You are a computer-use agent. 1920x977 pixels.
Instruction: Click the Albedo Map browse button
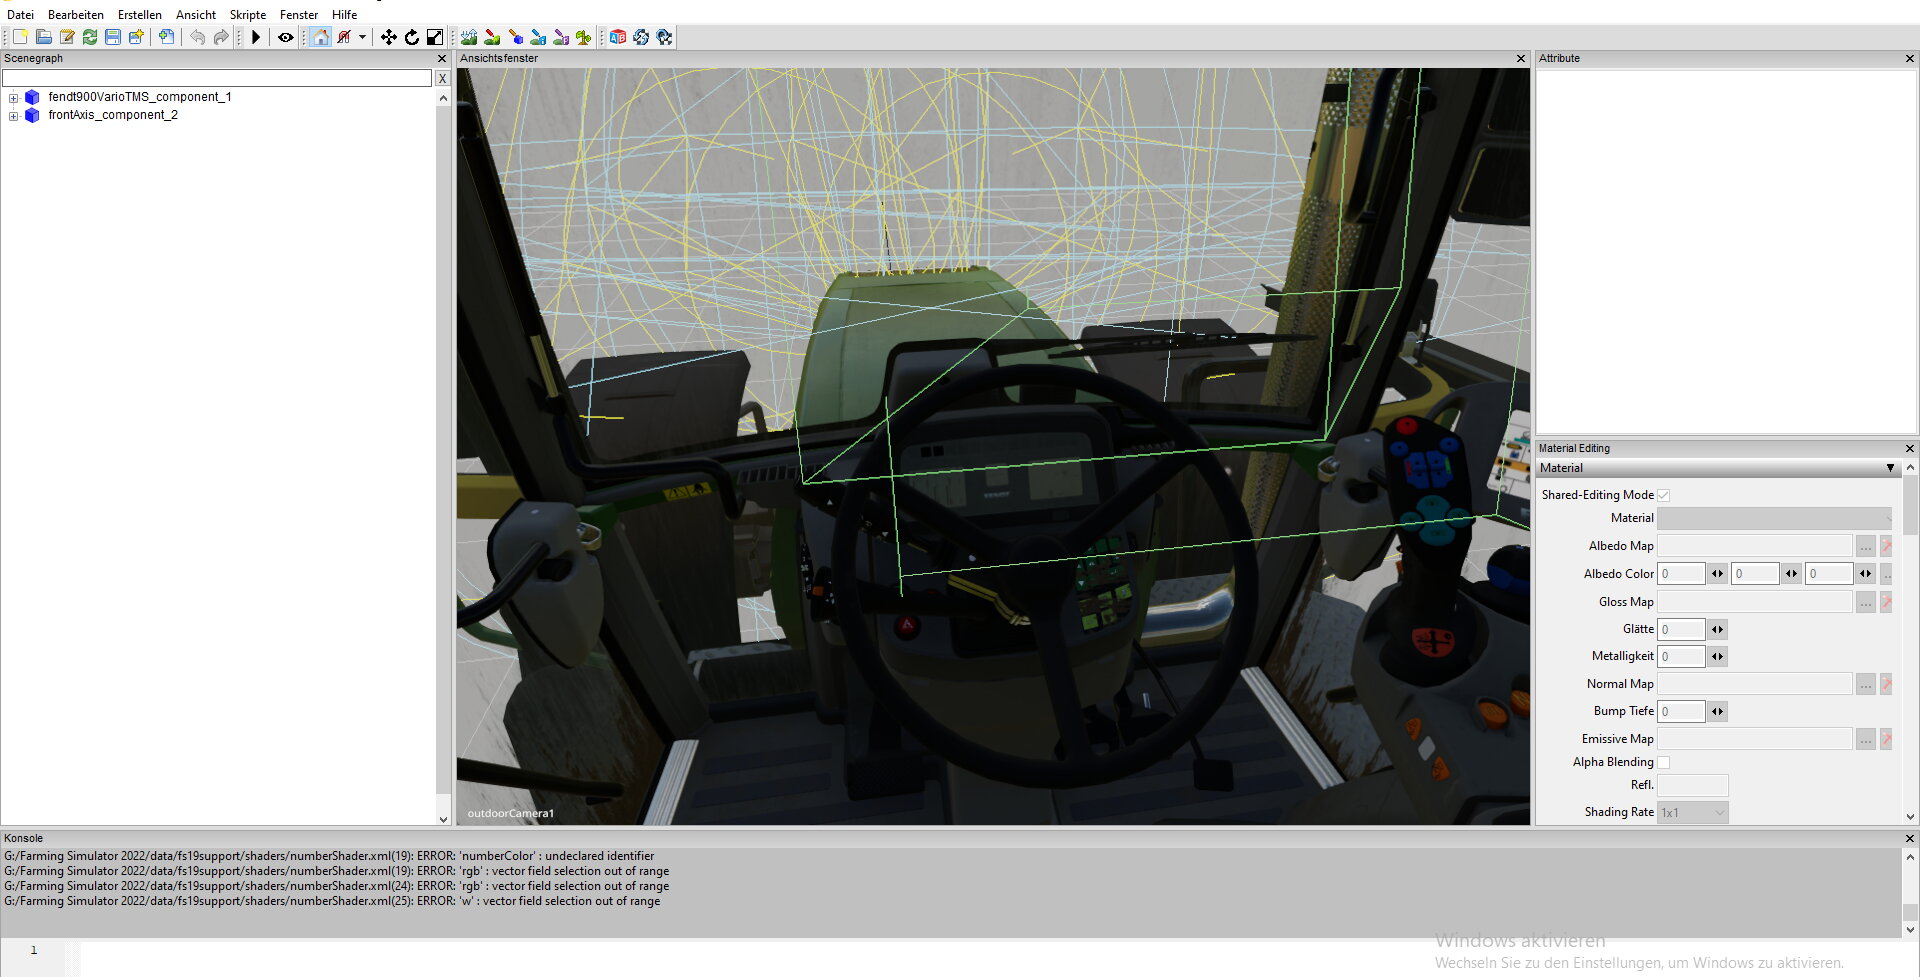point(1865,546)
